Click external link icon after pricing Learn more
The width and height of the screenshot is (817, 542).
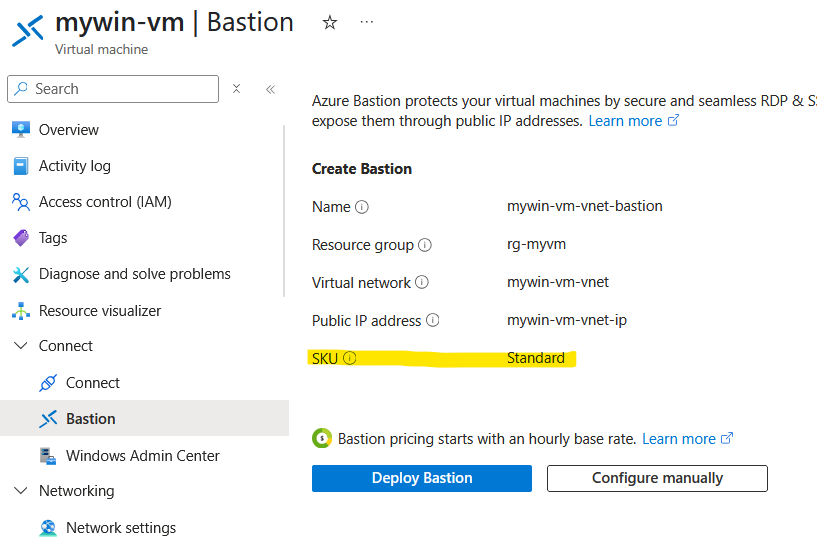tap(727, 438)
